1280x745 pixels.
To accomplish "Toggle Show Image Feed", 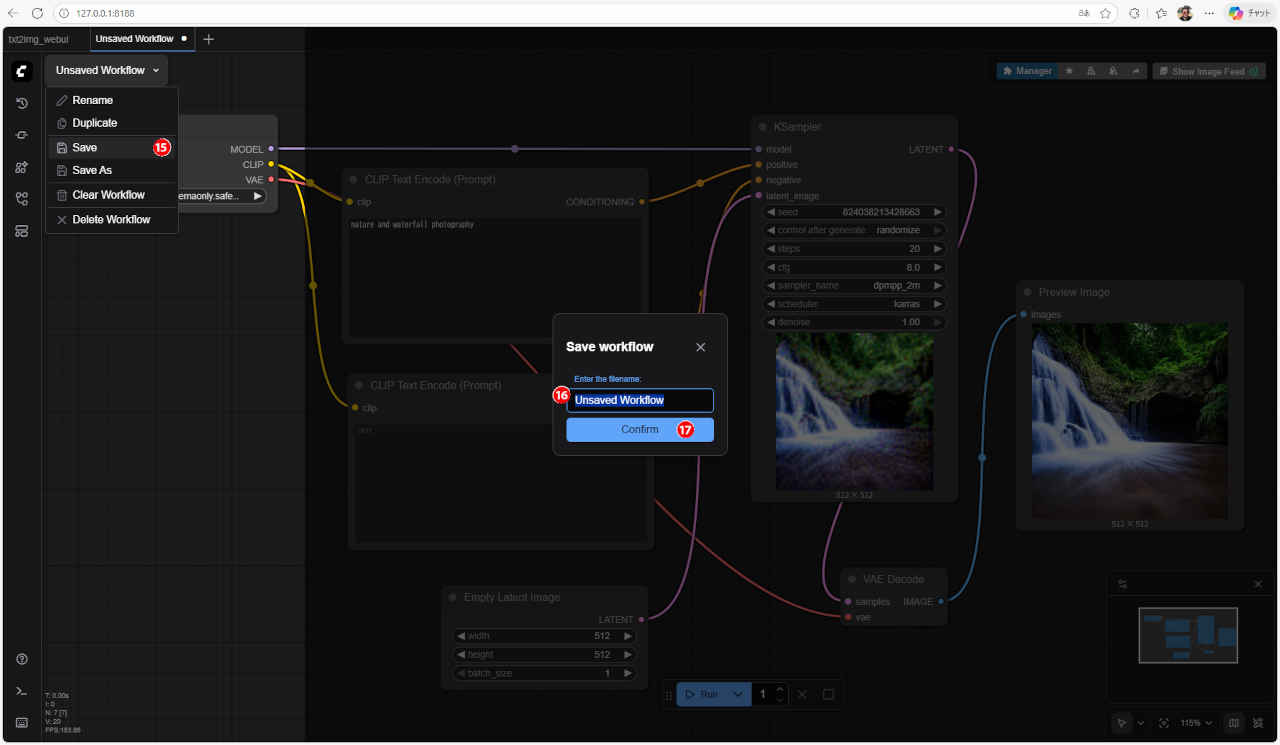I will (1207, 71).
